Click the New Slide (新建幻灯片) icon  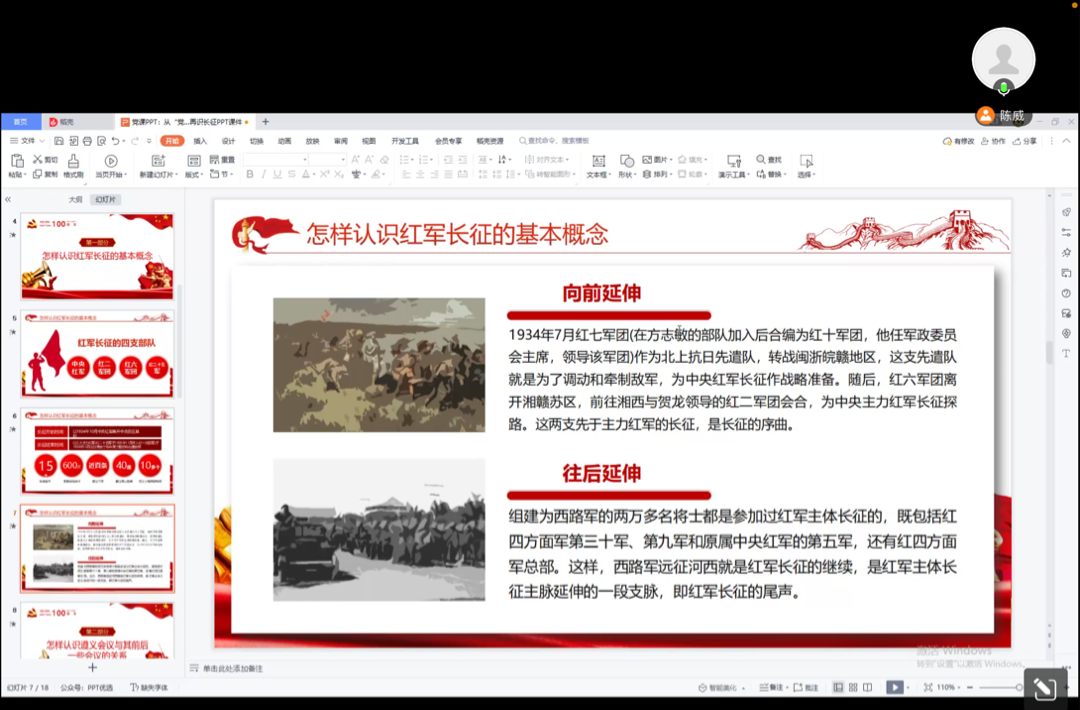click(x=158, y=161)
